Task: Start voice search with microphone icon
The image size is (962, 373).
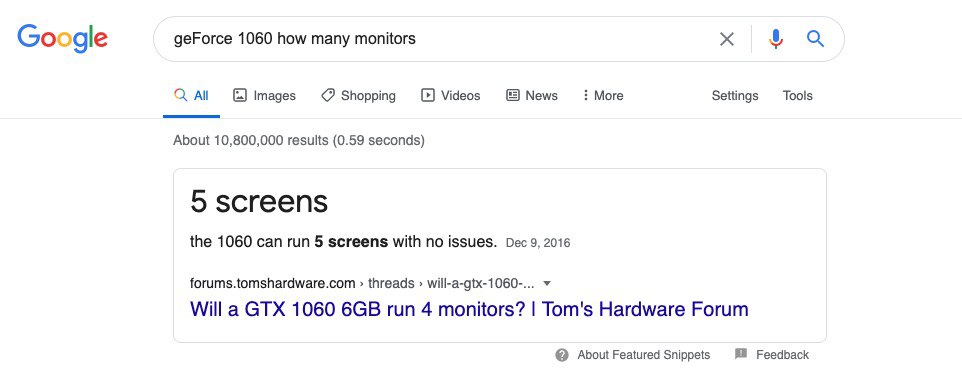Action: click(x=775, y=39)
